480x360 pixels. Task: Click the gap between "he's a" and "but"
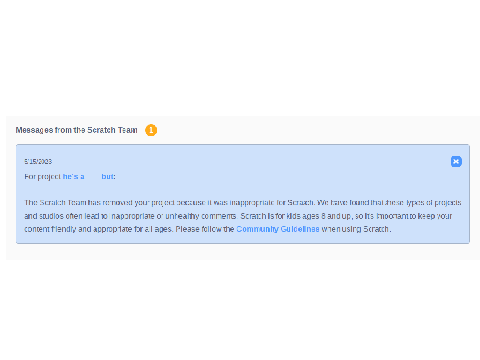(93, 177)
